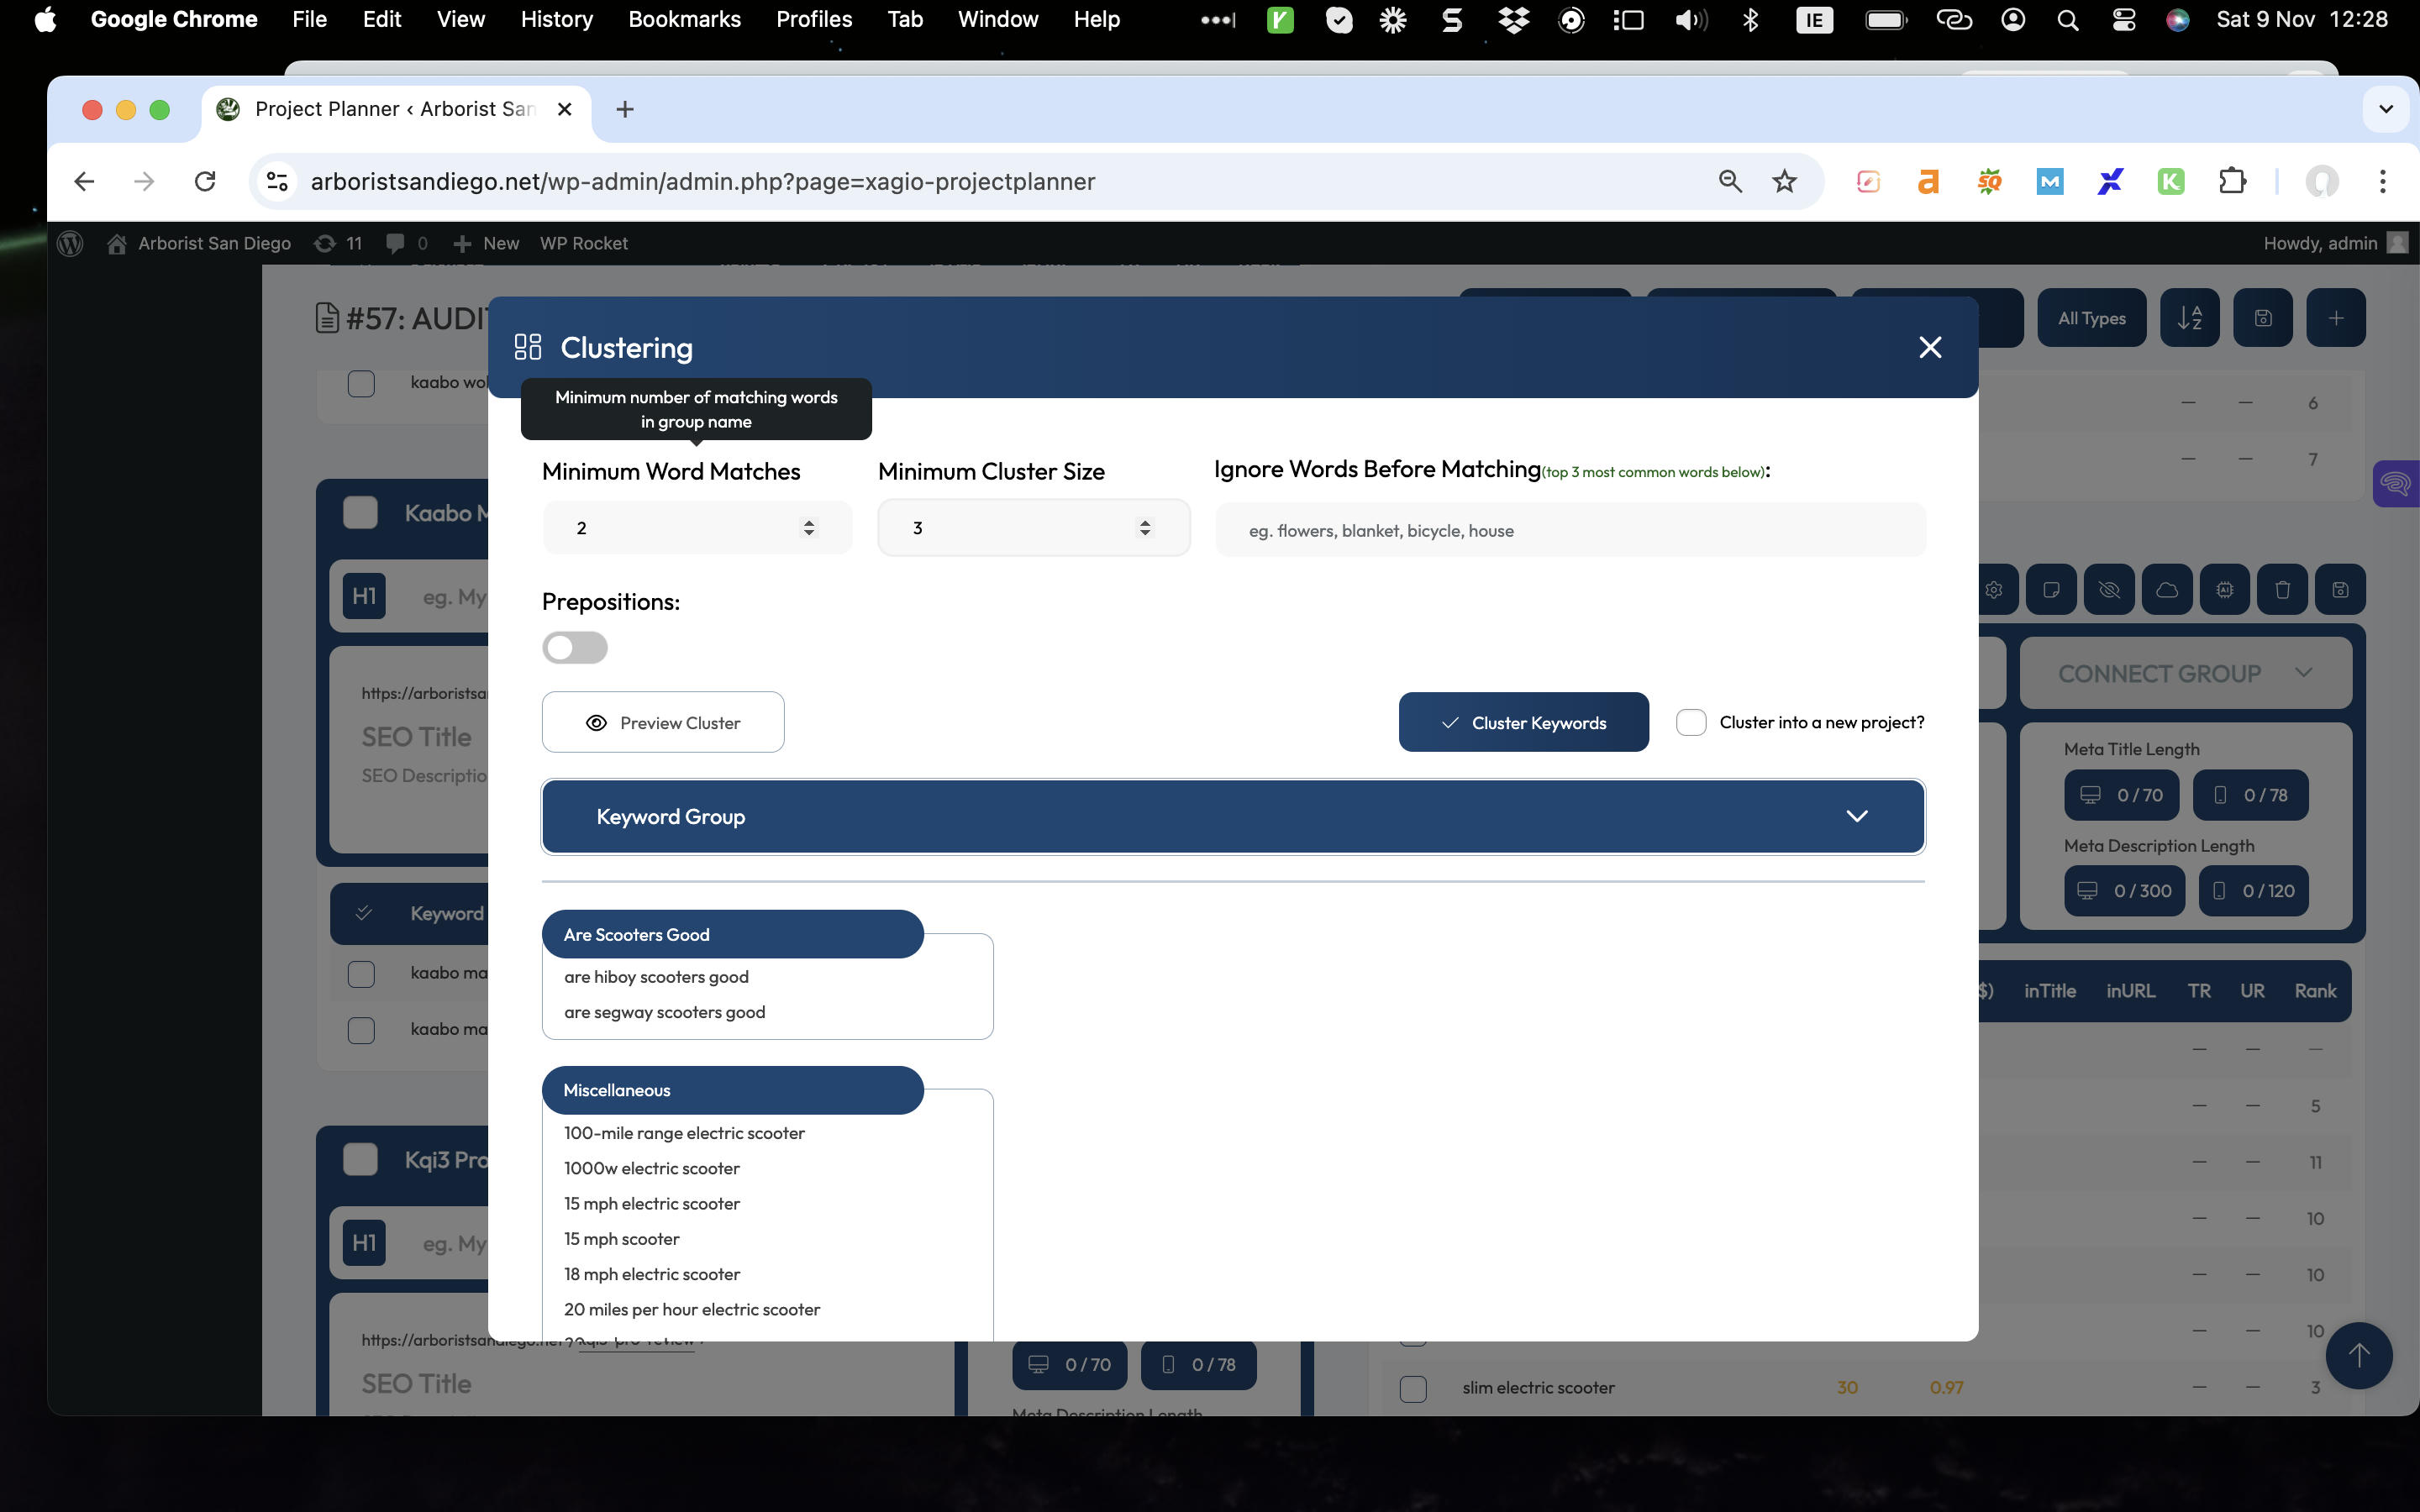Click the Ignore Words Before Matching input
The image size is (2420, 1512).
pyautogui.click(x=1570, y=530)
